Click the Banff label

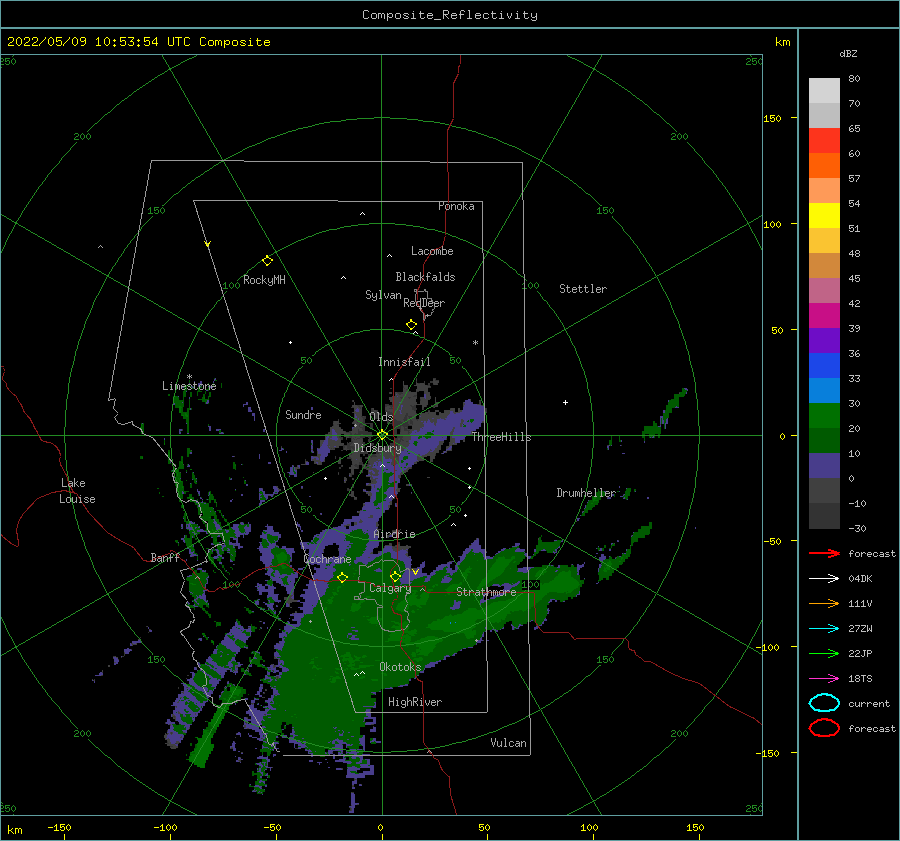pyautogui.click(x=165, y=558)
